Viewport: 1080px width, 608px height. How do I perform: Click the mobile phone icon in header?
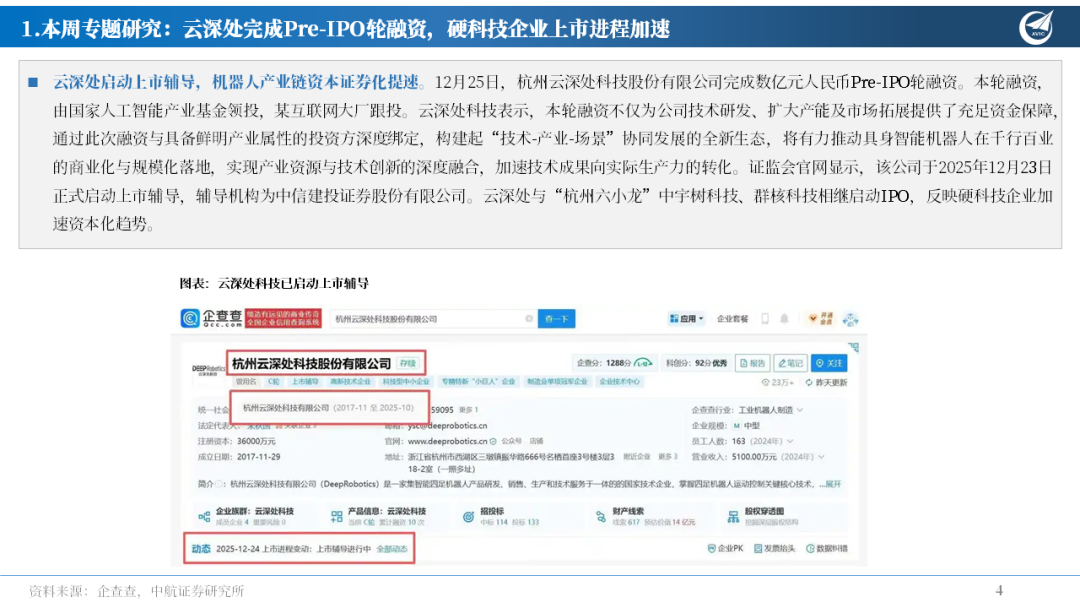[x=765, y=319]
